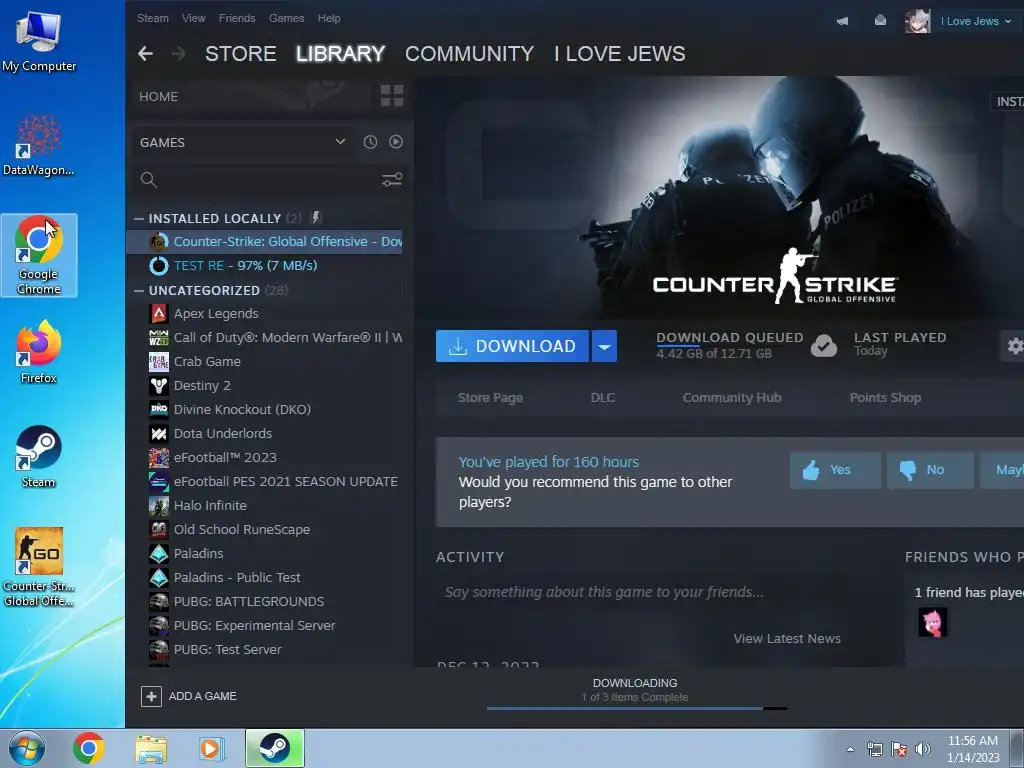Select the Destiny 2 icon
Screen dimensions: 1024x768
(x=159, y=385)
